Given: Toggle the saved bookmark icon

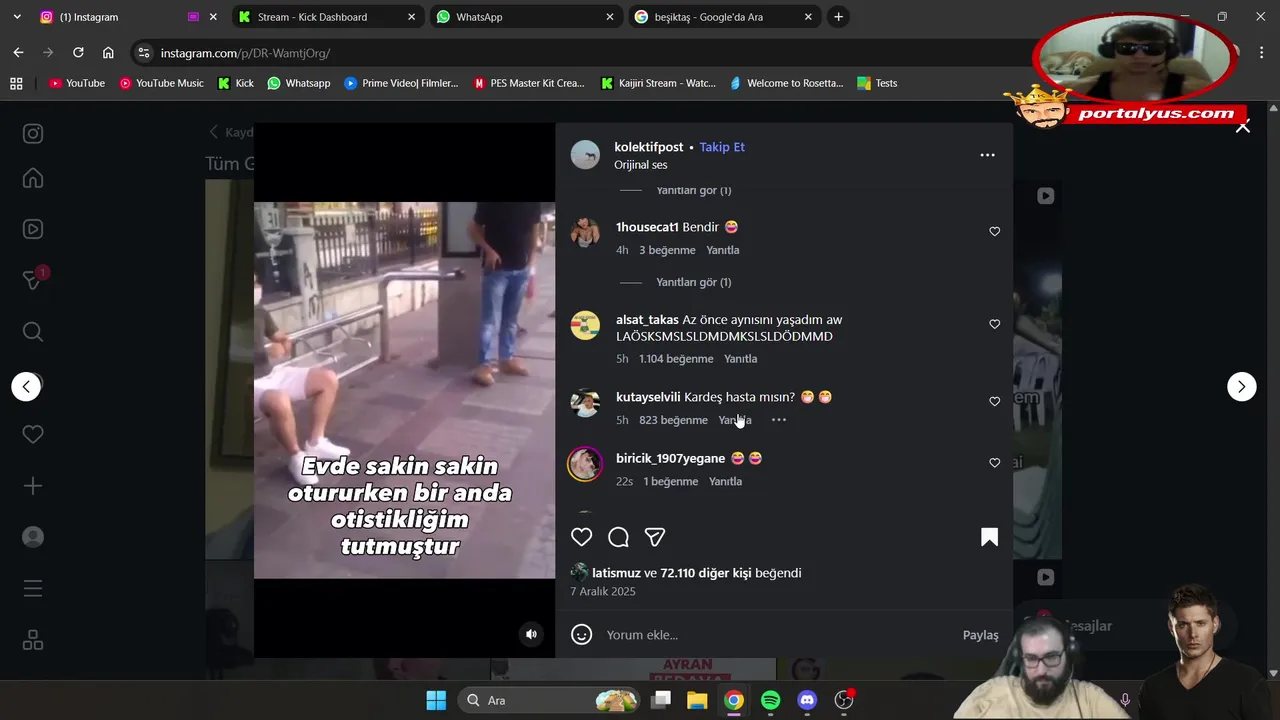Looking at the screenshot, I should click(989, 537).
